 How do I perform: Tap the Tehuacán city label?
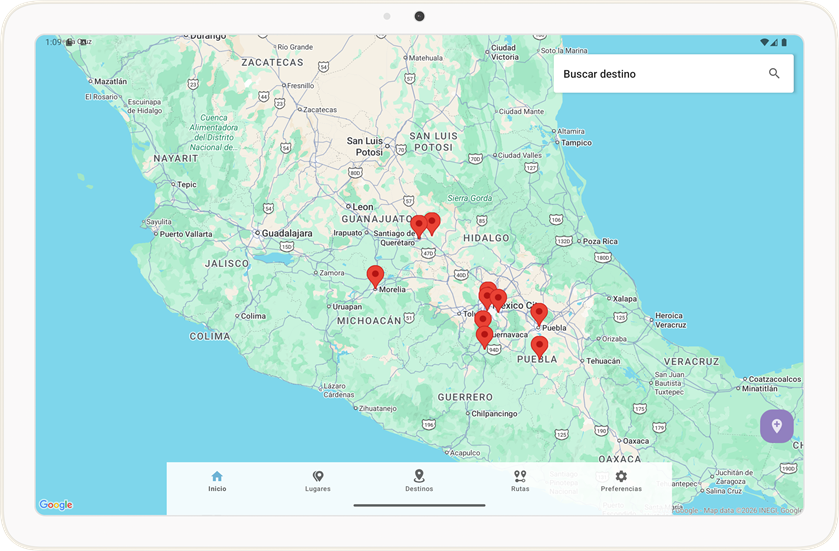pos(603,361)
